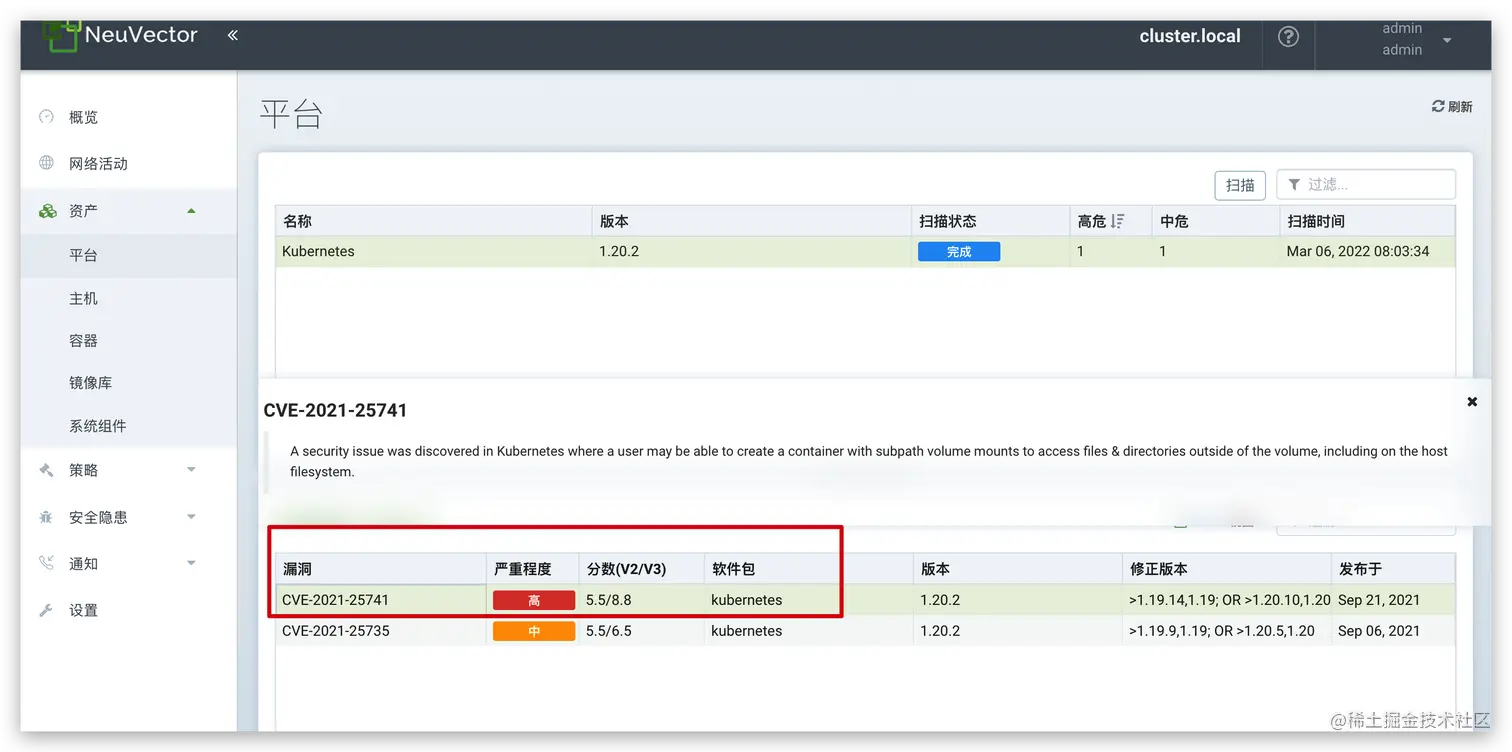1512x752 pixels.
Task: Click the 设置 wrench icon
Action: coord(46,610)
